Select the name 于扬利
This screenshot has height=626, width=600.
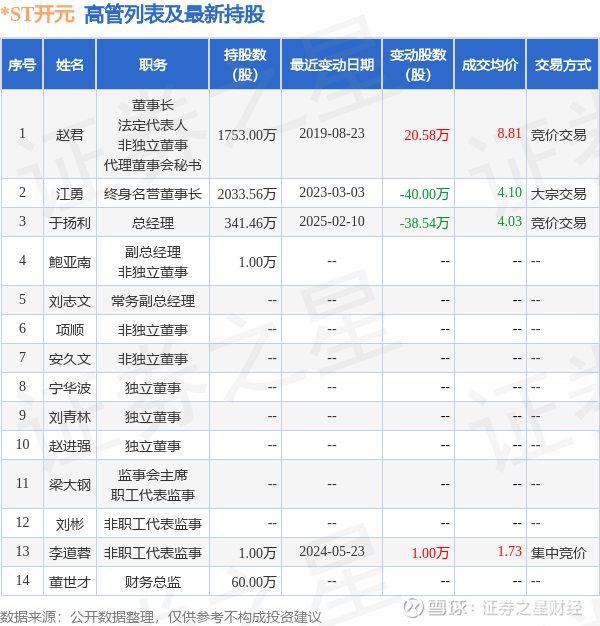[69, 223]
